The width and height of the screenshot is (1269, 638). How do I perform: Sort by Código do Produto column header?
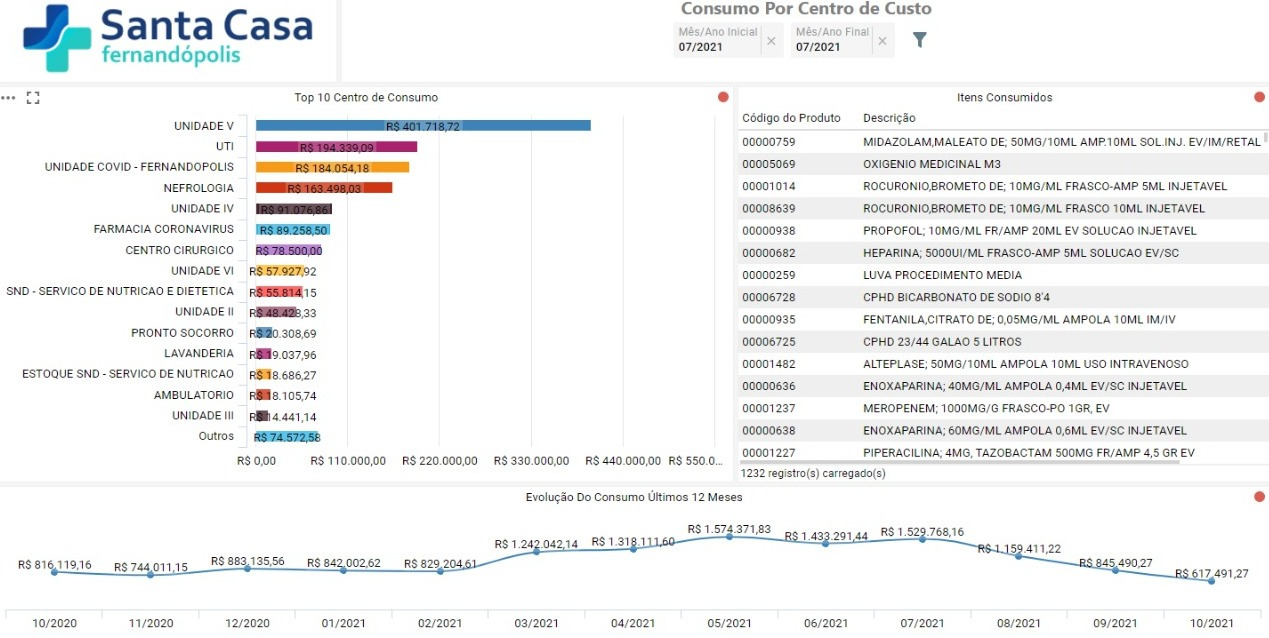pos(791,118)
